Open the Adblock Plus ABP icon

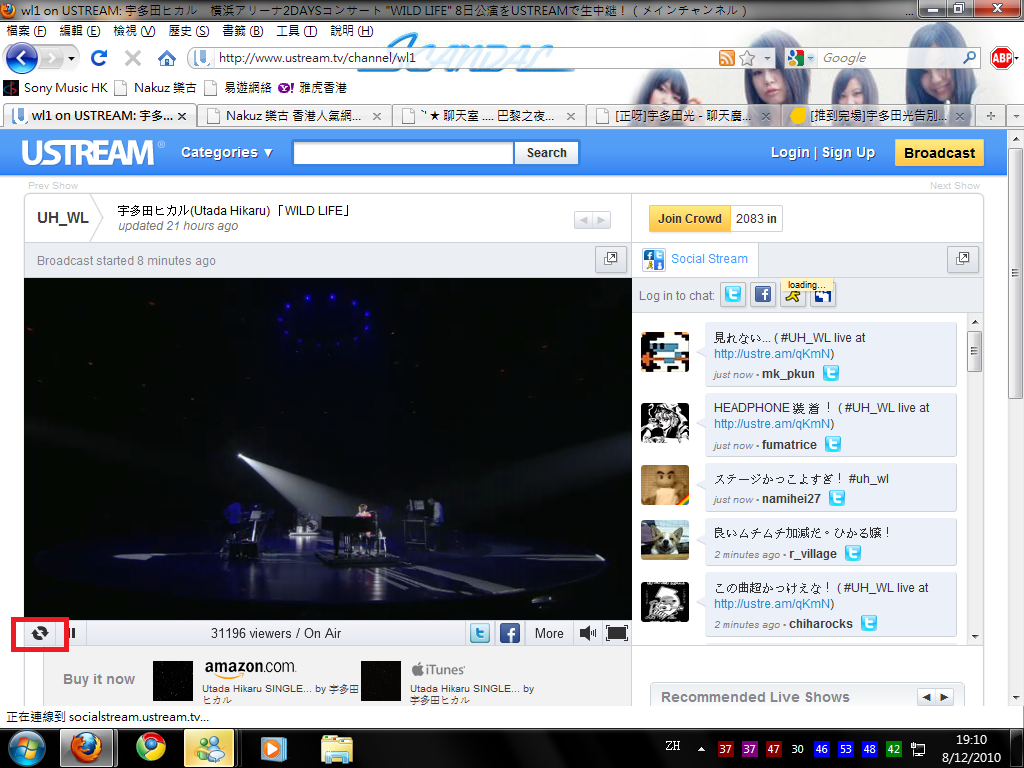coord(1001,58)
